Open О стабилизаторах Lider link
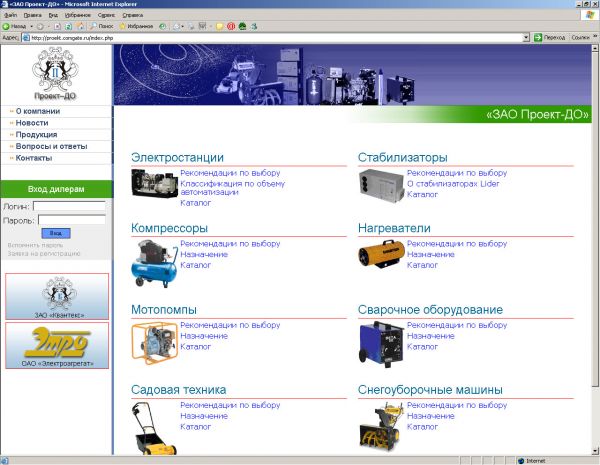This screenshot has height=465, width=600. pyautogui.click(x=453, y=184)
